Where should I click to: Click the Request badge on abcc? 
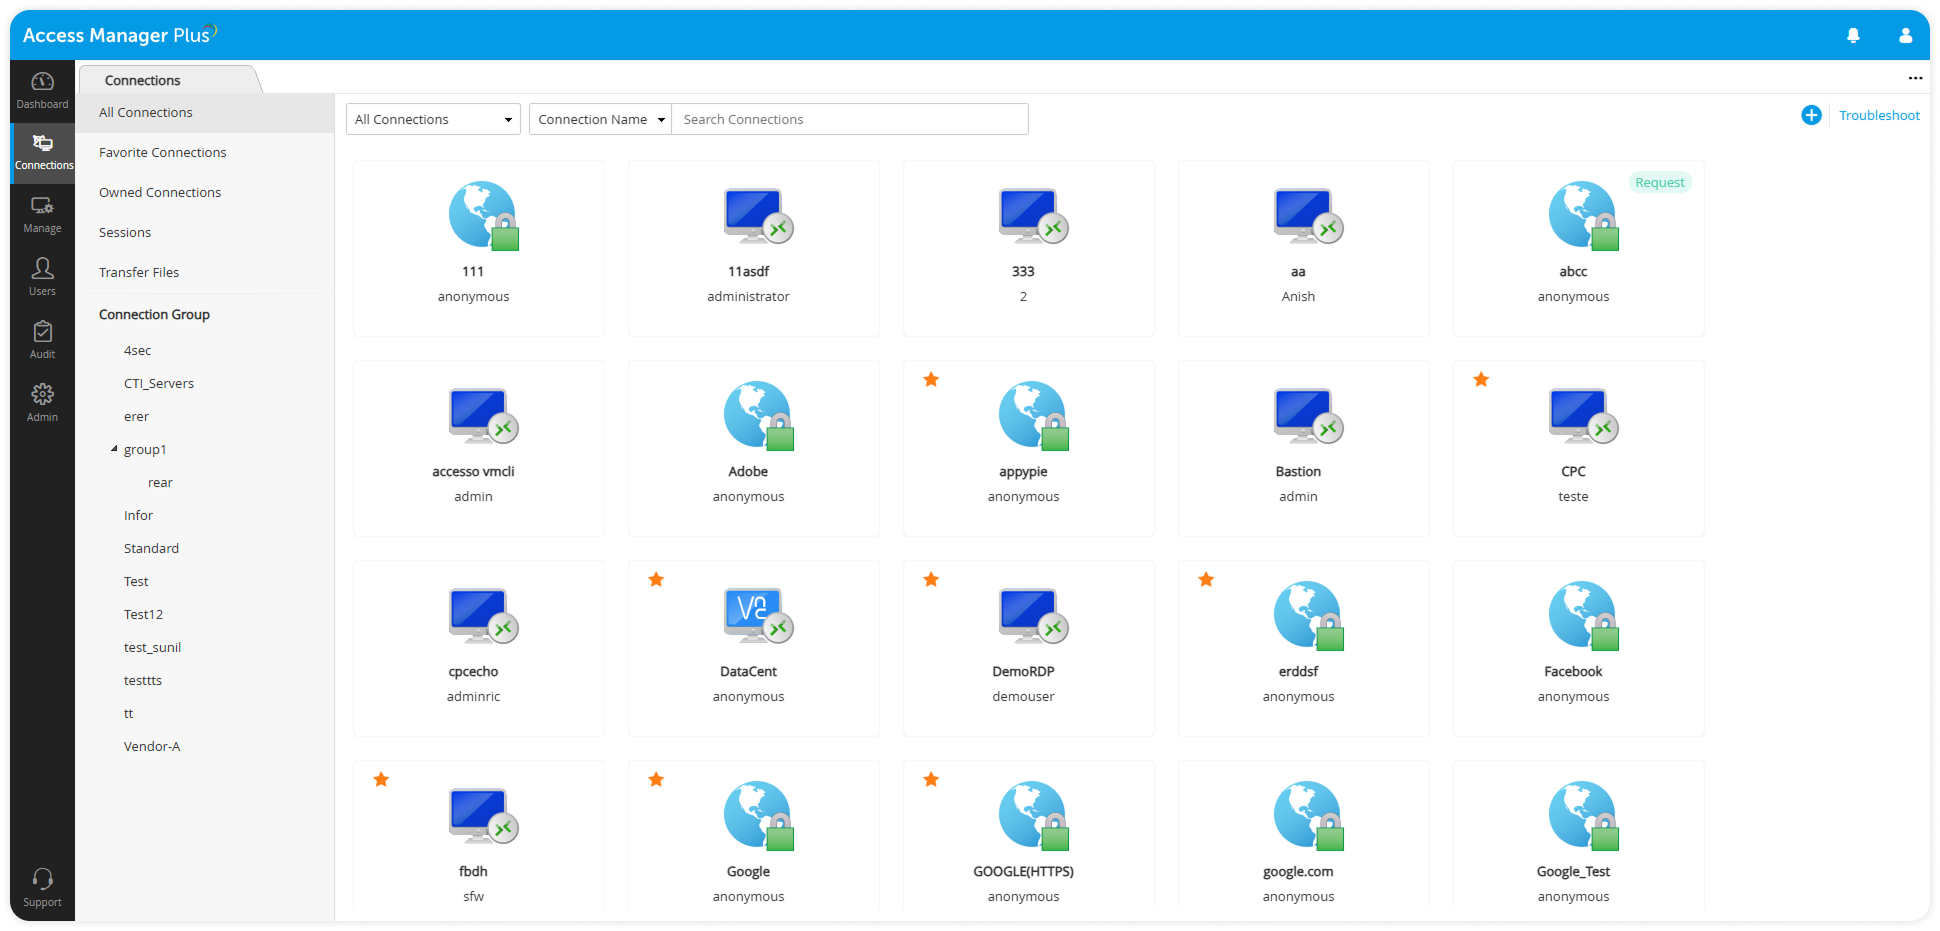[x=1660, y=182]
